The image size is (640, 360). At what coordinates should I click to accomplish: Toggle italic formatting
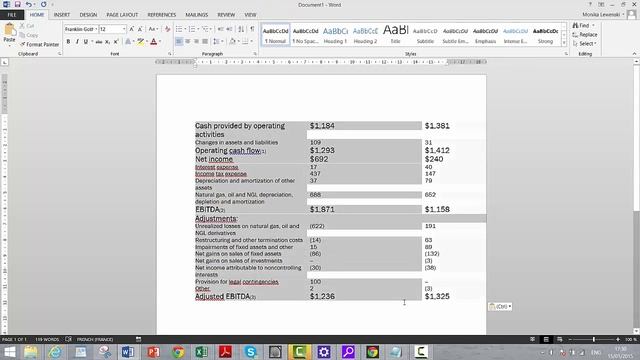pos(77,42)
